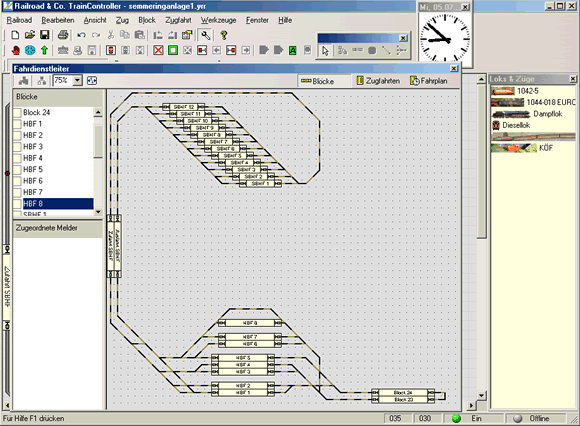The width and height of the screenshot is (580, 426).
Task: Click the hierarchy tree icon in Fahrdienstleiter toolbar
Action: point(42,81)
